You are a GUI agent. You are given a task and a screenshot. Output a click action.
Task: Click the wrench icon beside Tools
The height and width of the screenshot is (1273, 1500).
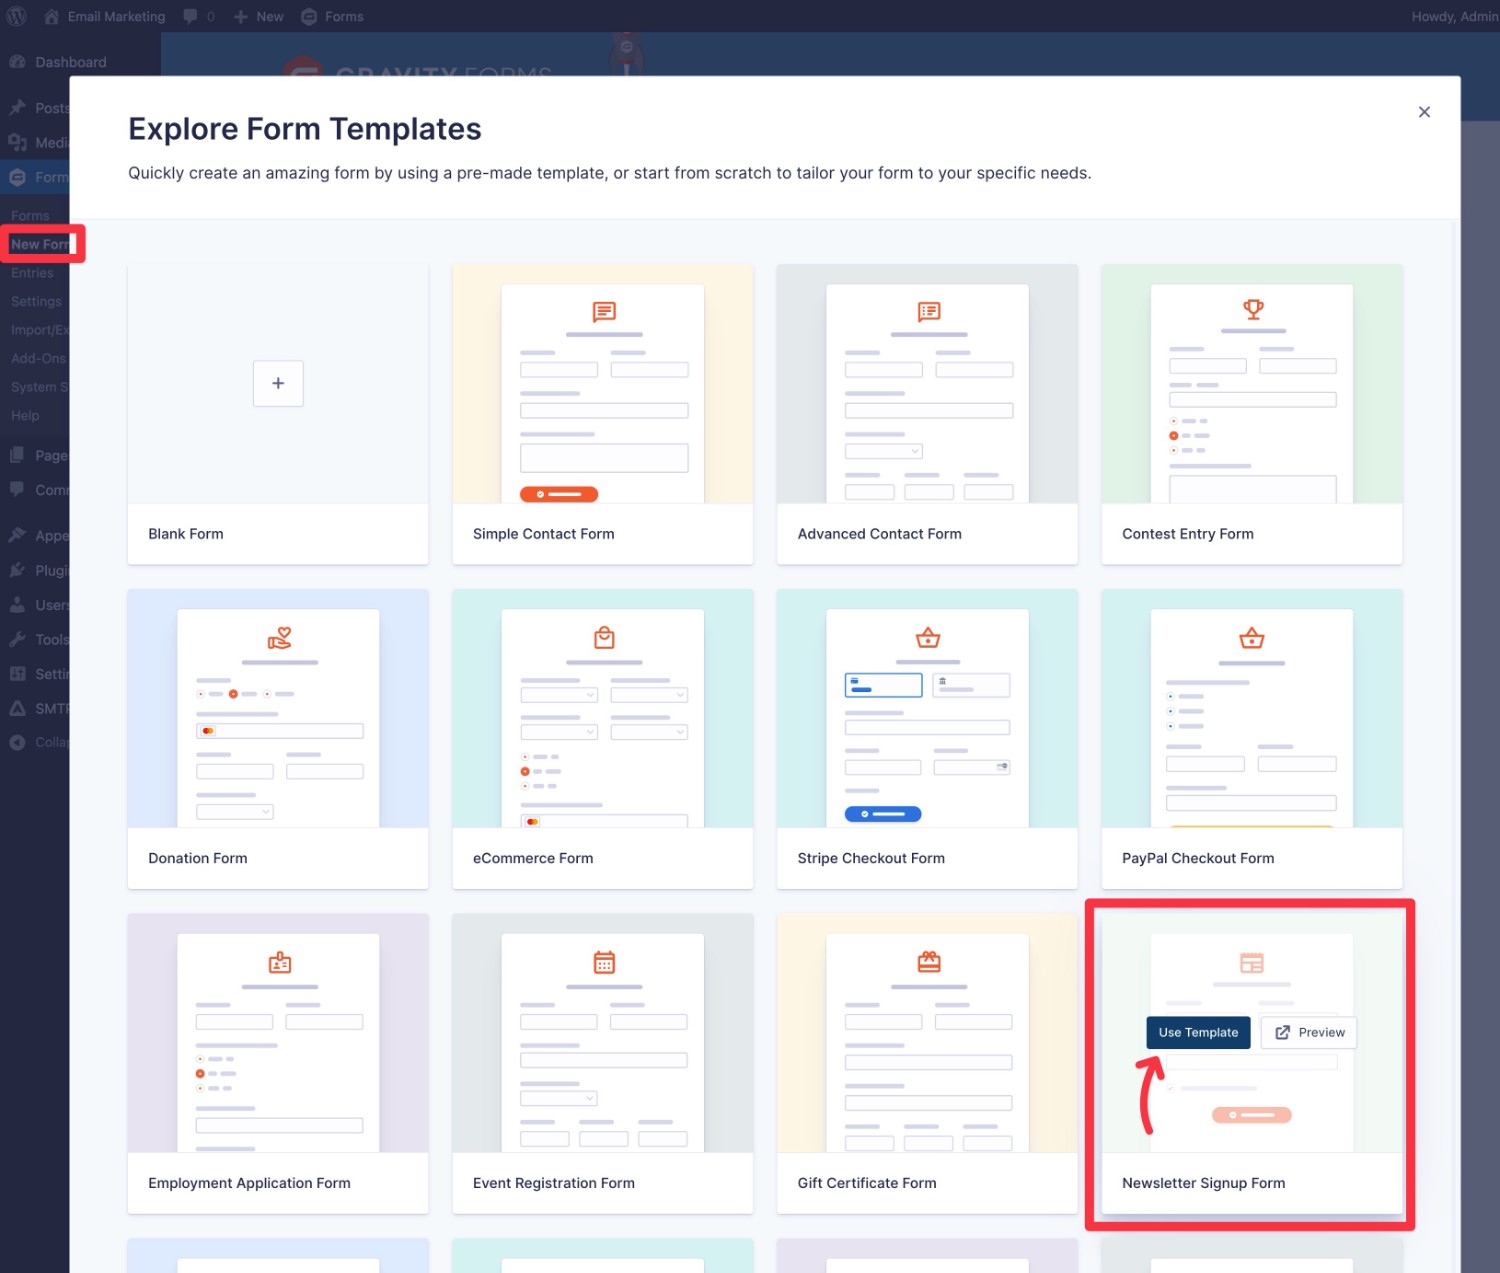point(17,639)
